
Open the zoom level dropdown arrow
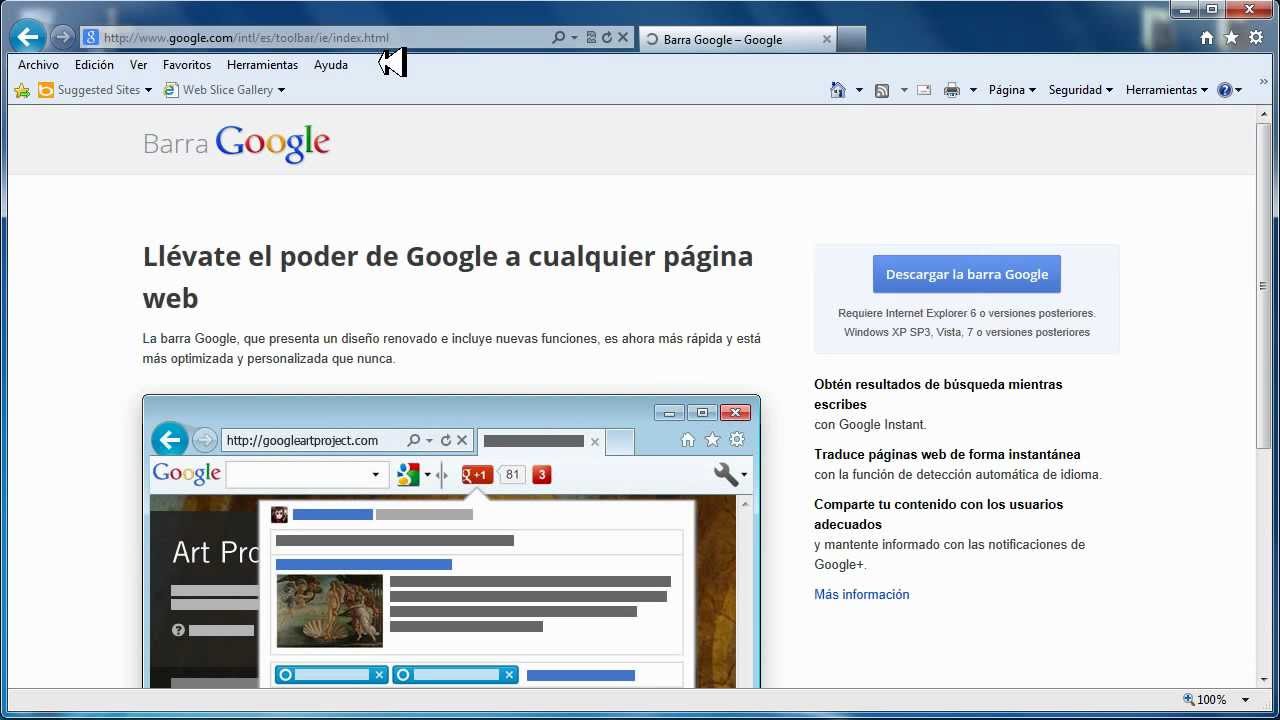pos(1245,700)
